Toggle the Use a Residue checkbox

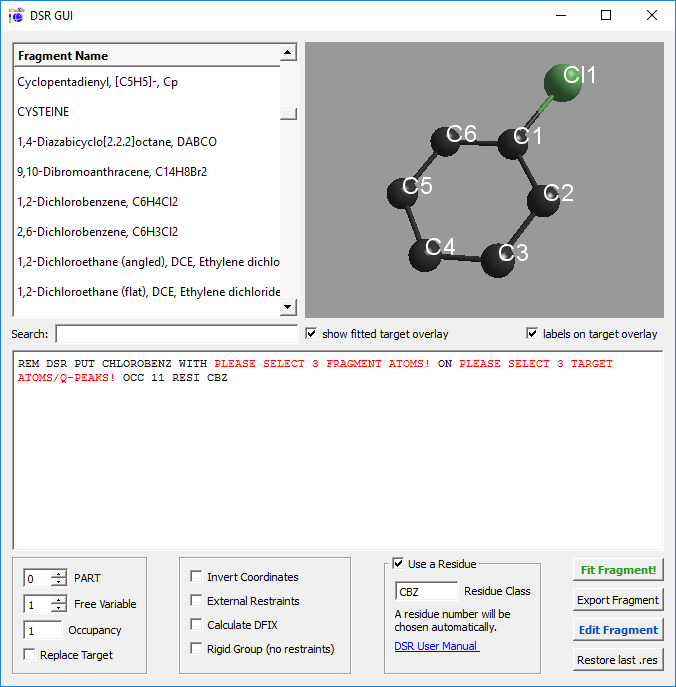398,564
